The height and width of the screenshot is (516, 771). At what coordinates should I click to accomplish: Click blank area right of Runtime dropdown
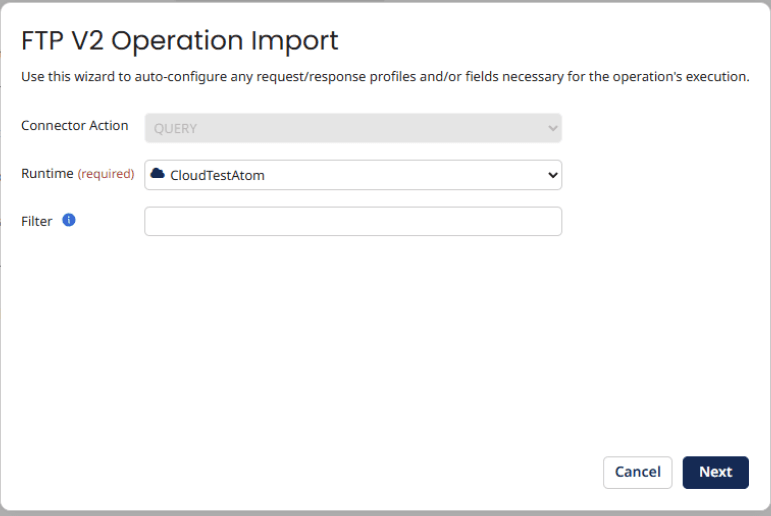coord(660,175)
